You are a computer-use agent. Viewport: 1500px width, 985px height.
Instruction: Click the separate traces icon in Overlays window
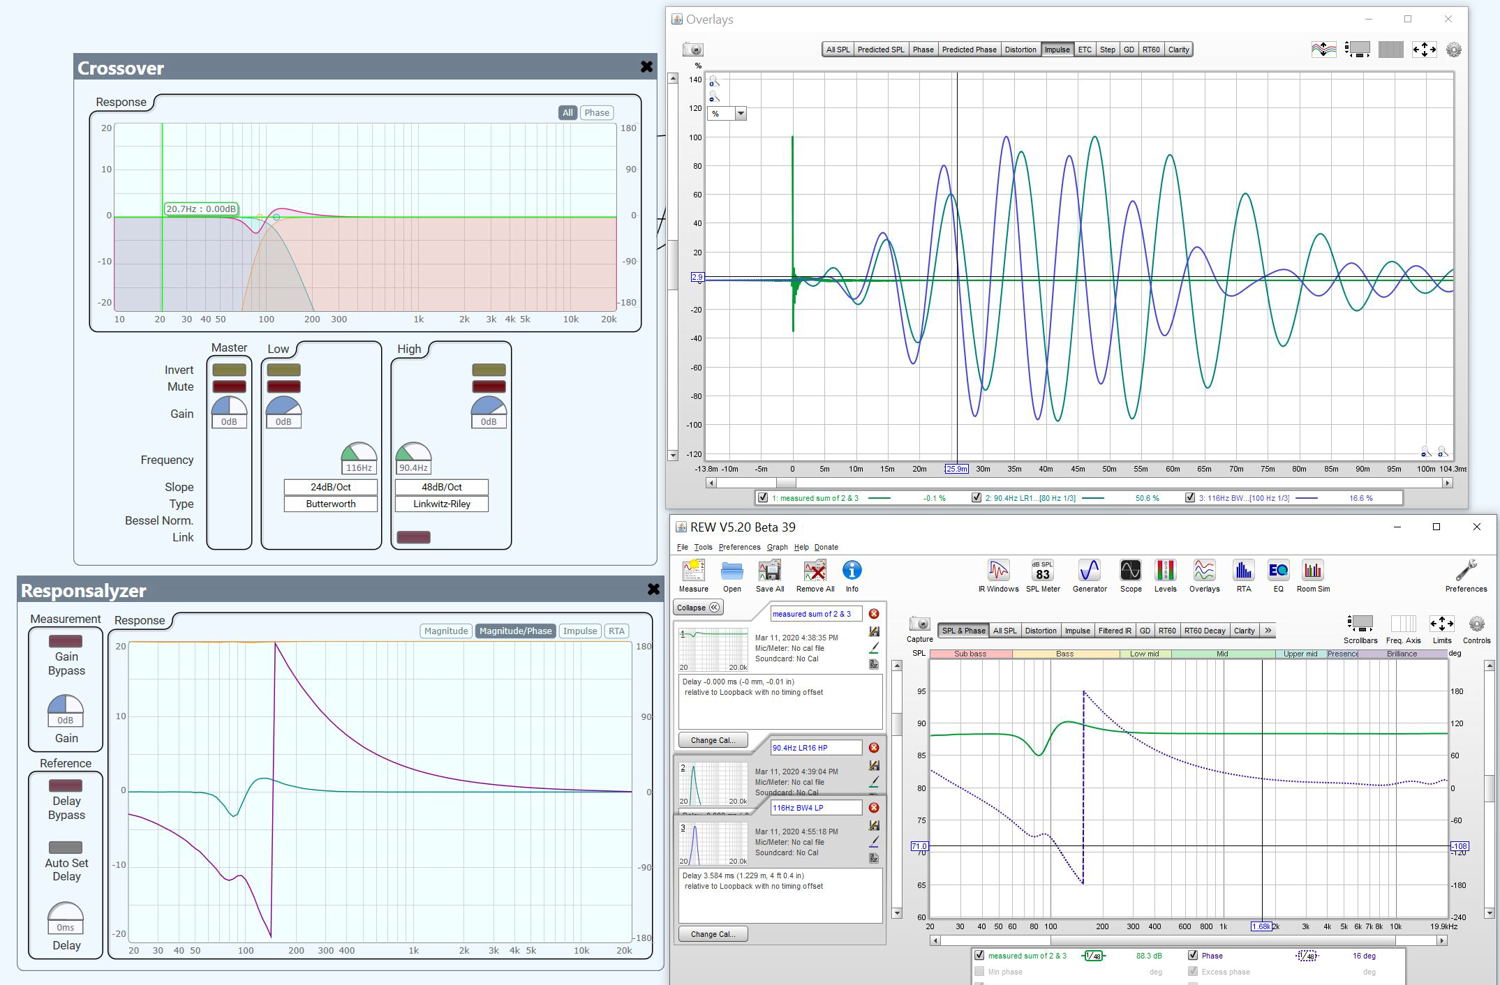(1323, 49)
